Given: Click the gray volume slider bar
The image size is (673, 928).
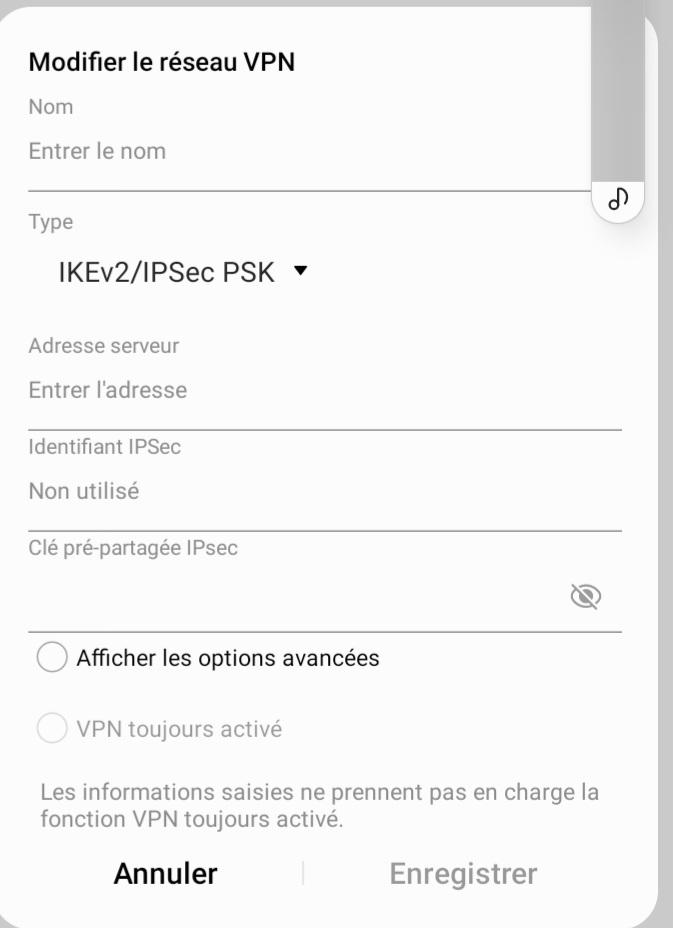Looking at the screenshot, I should (x=618, y=90).
